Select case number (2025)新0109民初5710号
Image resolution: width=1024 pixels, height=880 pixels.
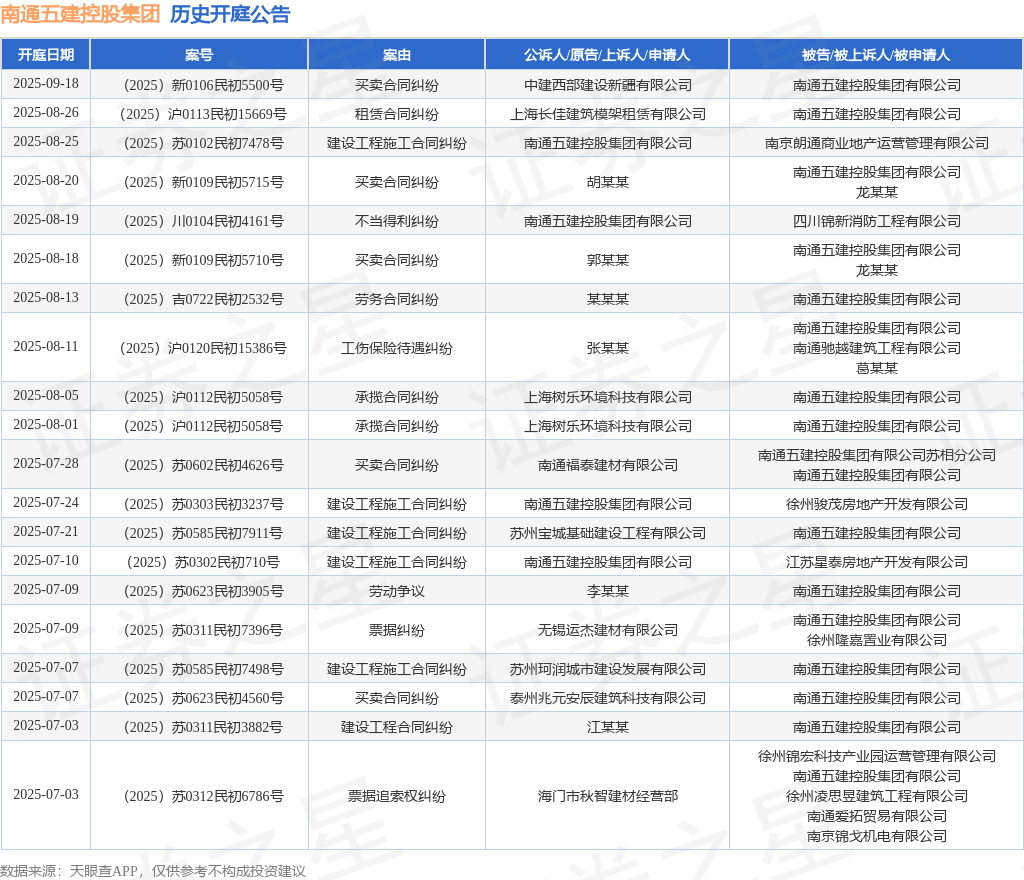pos(203,260)
